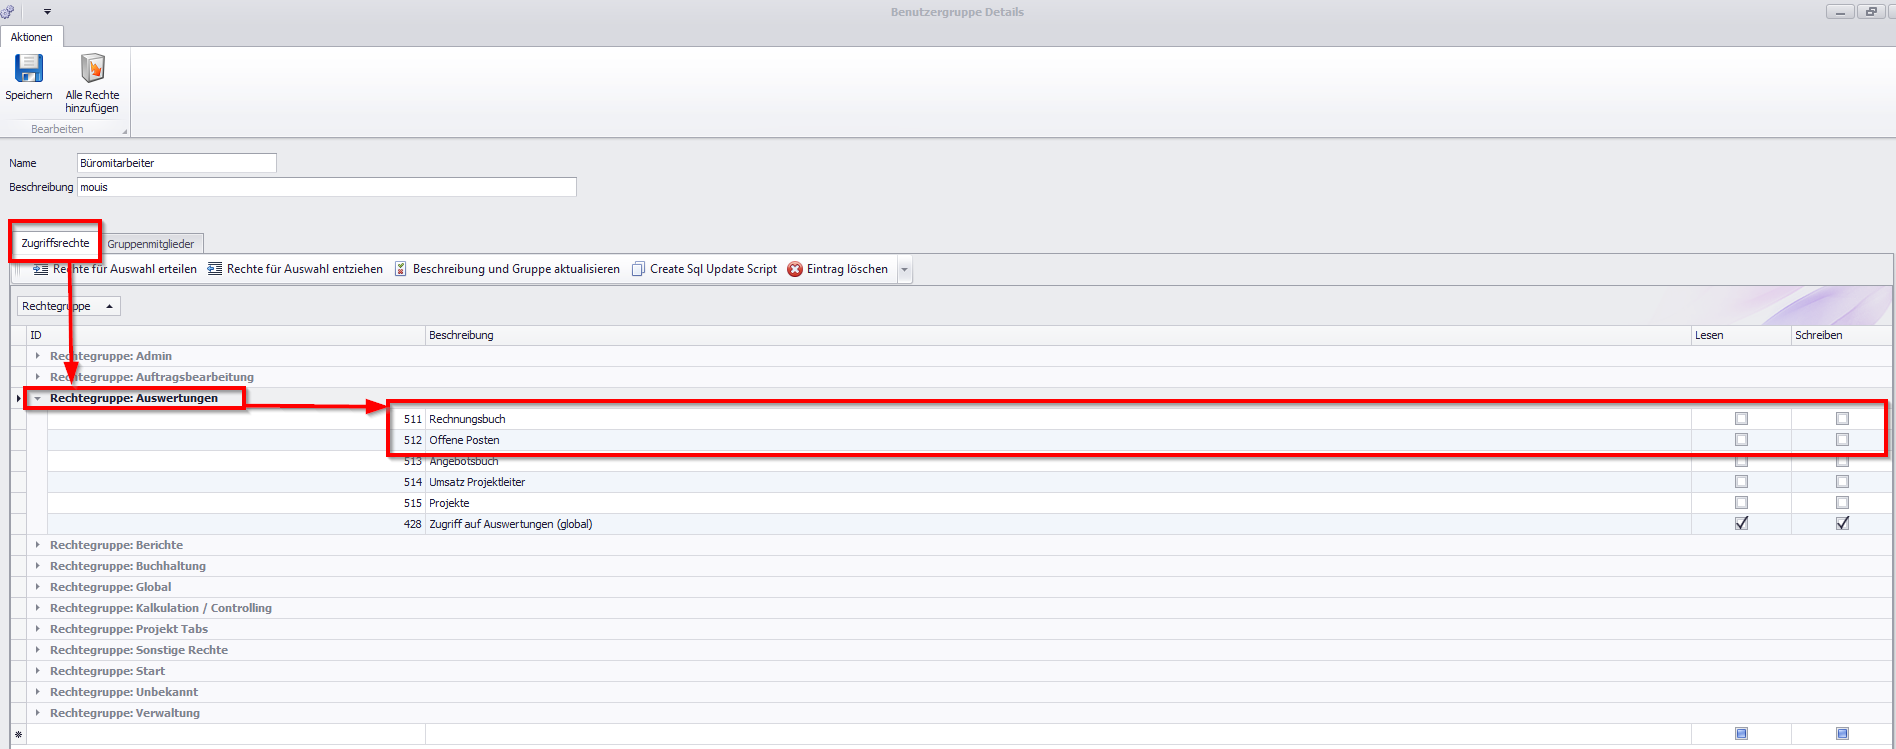Uncheck Lesen for Zugriff auf Auswertungen (global)
Image resolution: width=1896 pixels, height=749 pixels.
[x=1741, y=524]
